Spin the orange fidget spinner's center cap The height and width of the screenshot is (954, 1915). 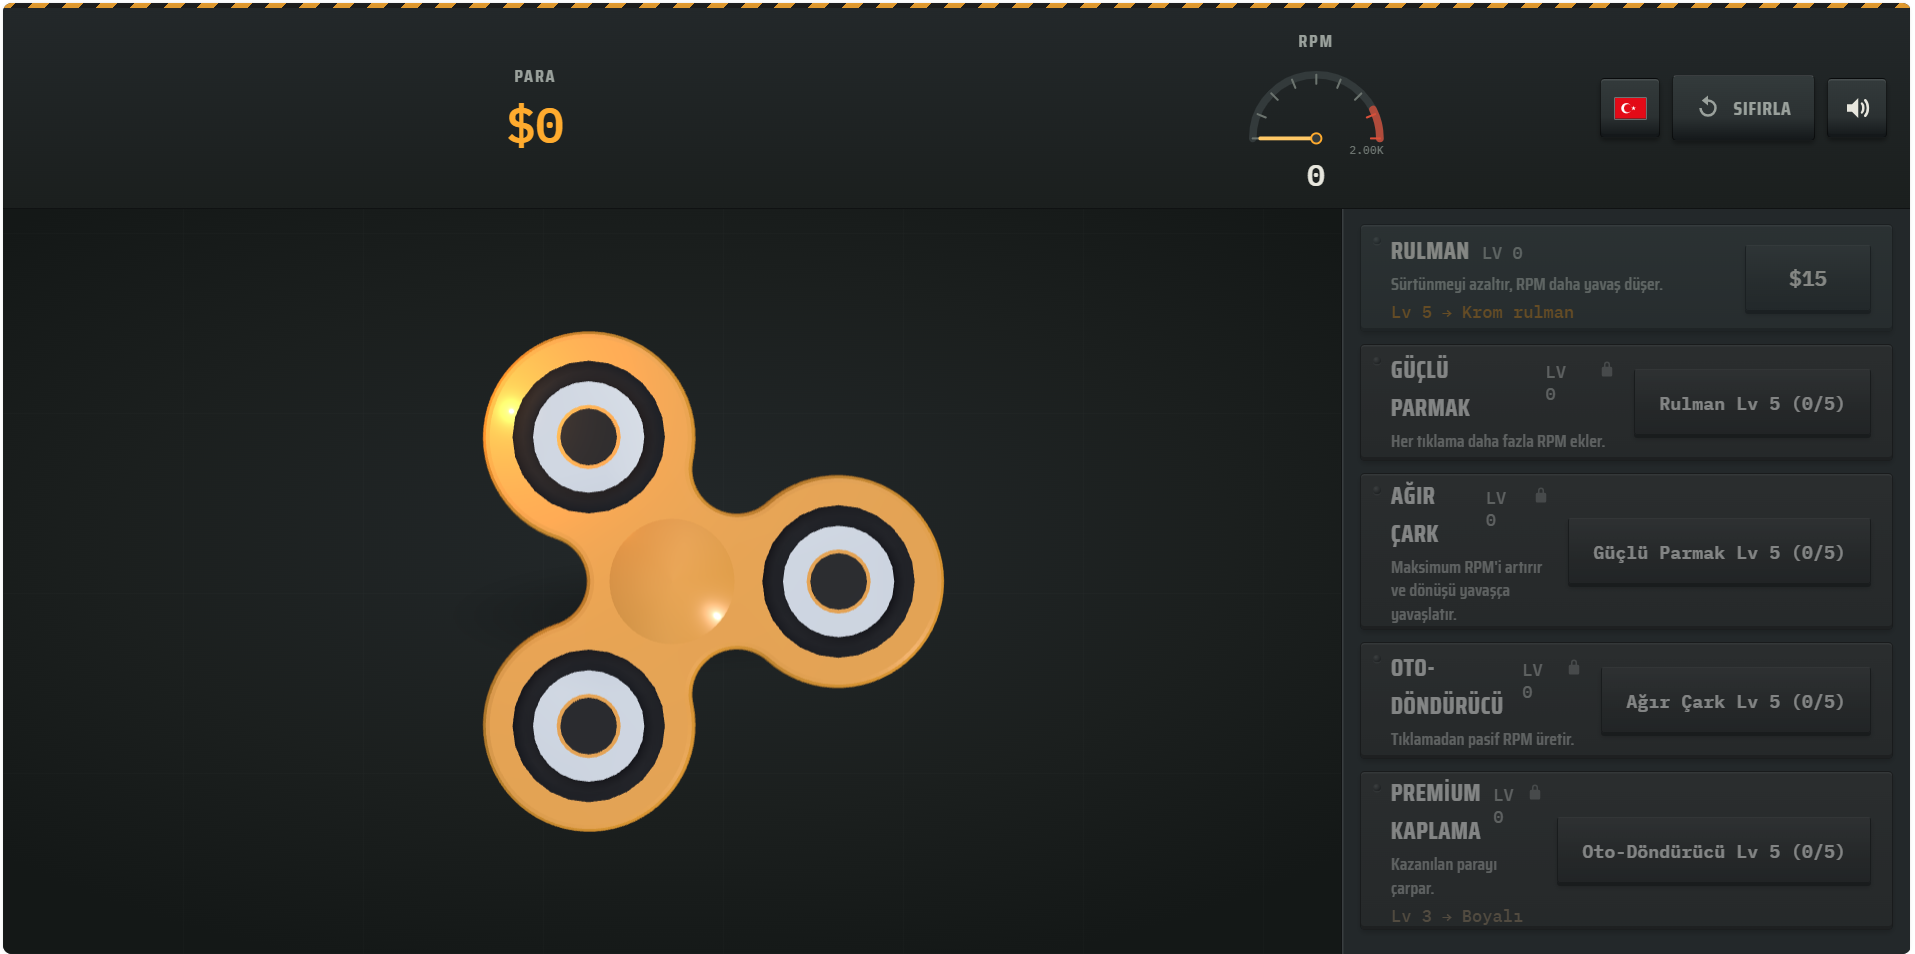(x=672, y=580)
